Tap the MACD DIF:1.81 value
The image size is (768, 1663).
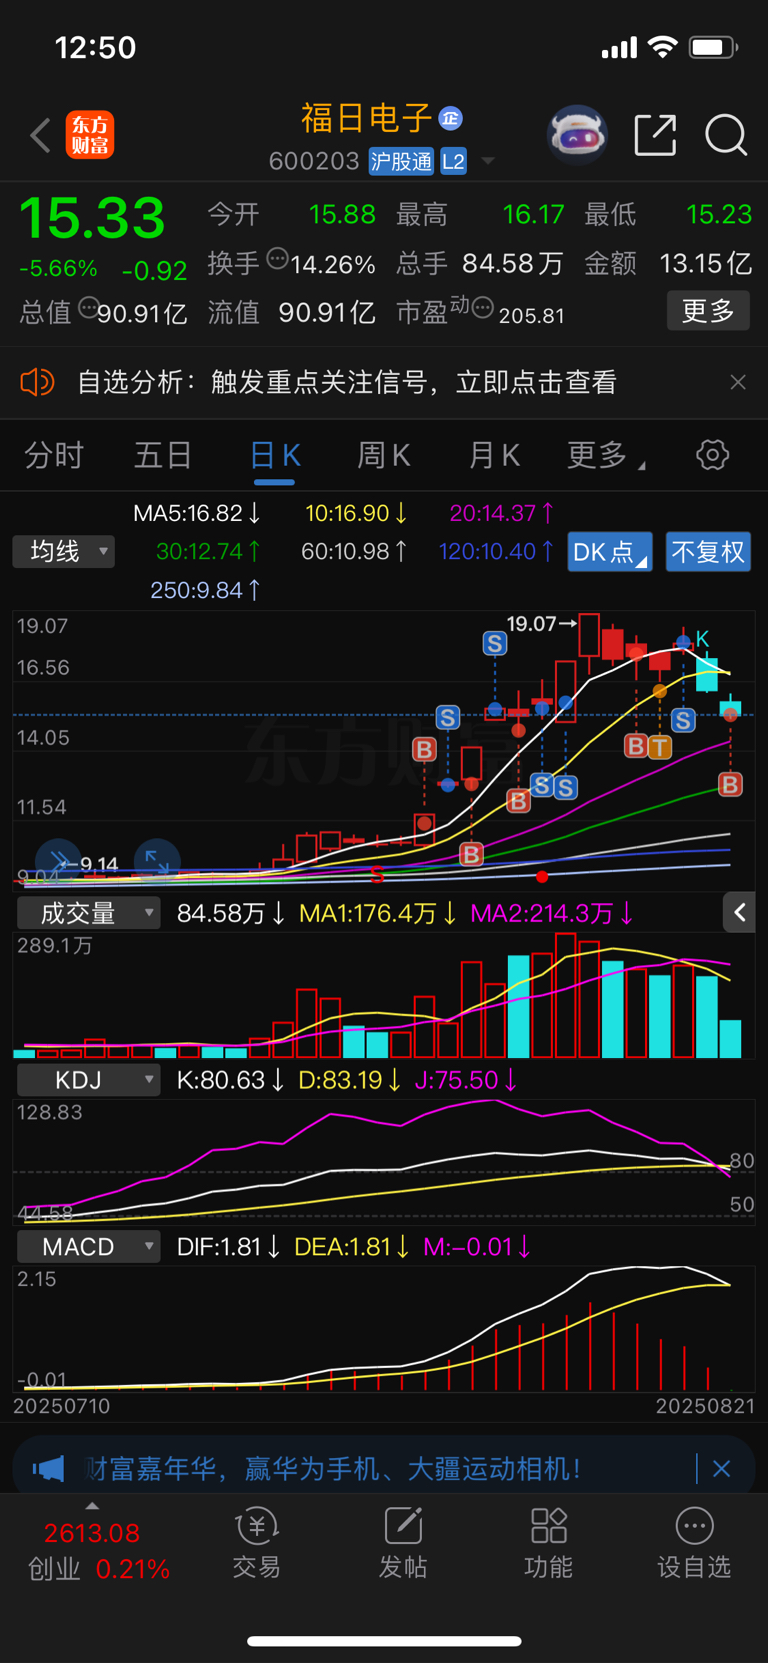(x=229, y=1247)
